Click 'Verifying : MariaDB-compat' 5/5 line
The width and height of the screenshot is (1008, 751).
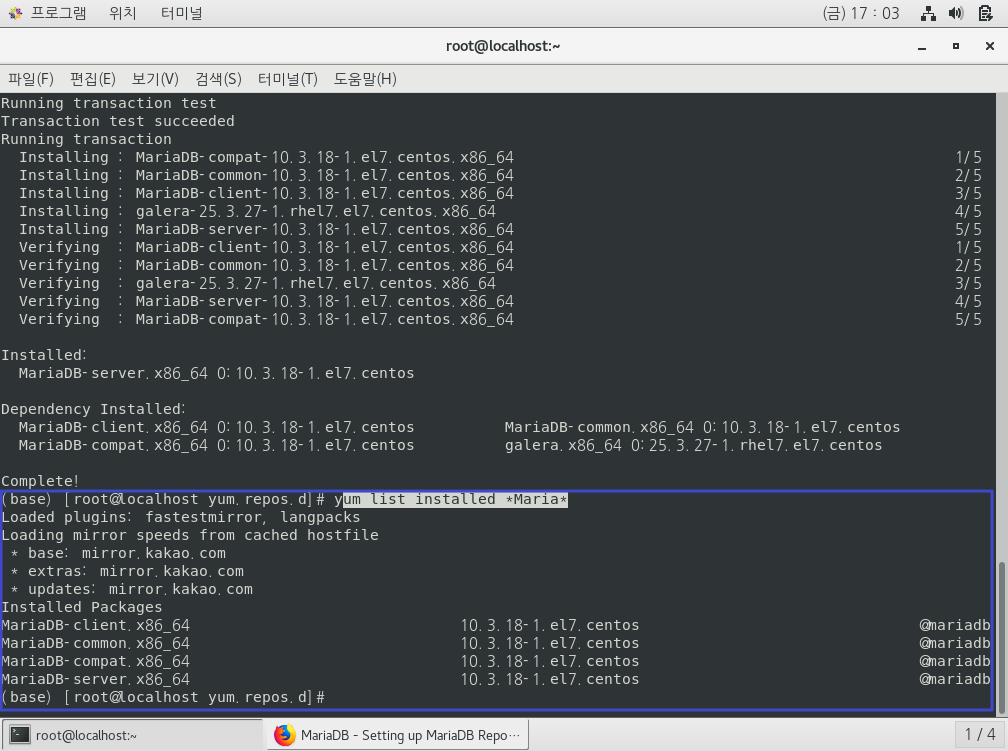click(x=266, y=319)
